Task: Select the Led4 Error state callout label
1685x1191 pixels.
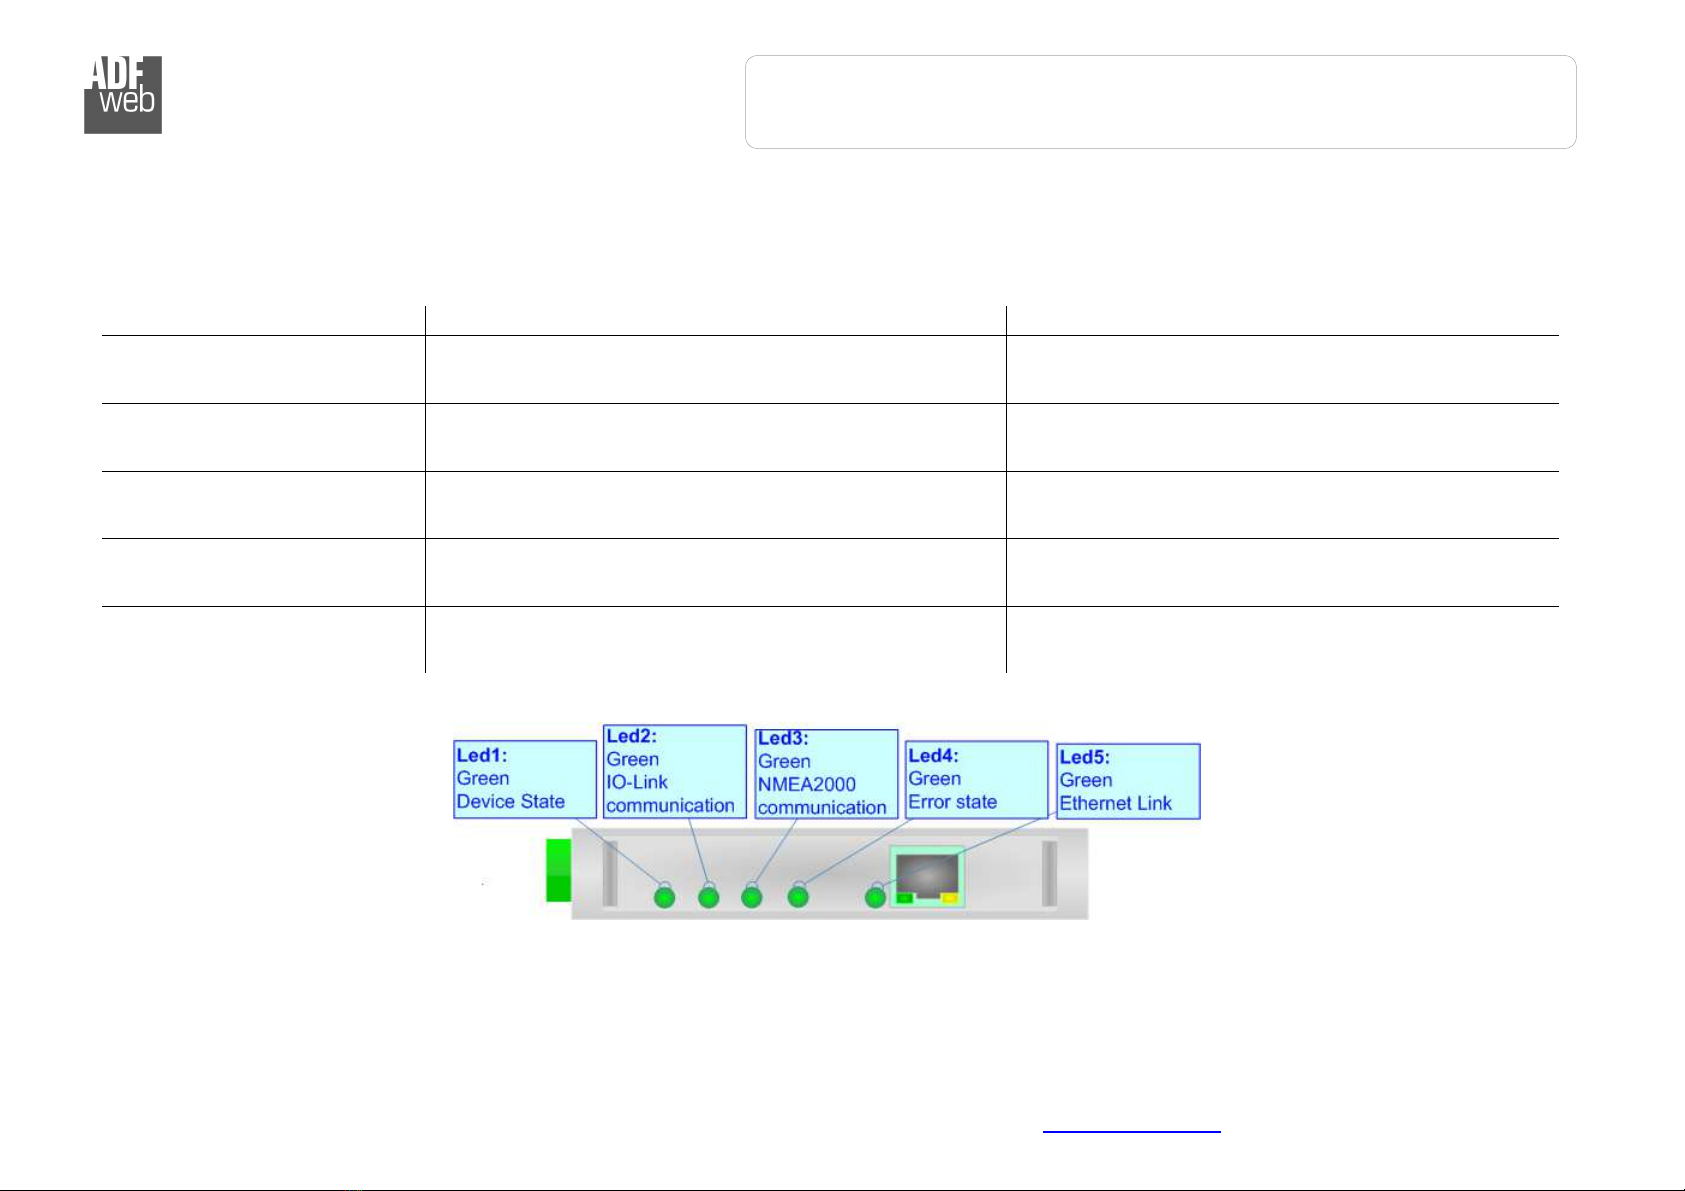Action: click(x=976, y=779)
